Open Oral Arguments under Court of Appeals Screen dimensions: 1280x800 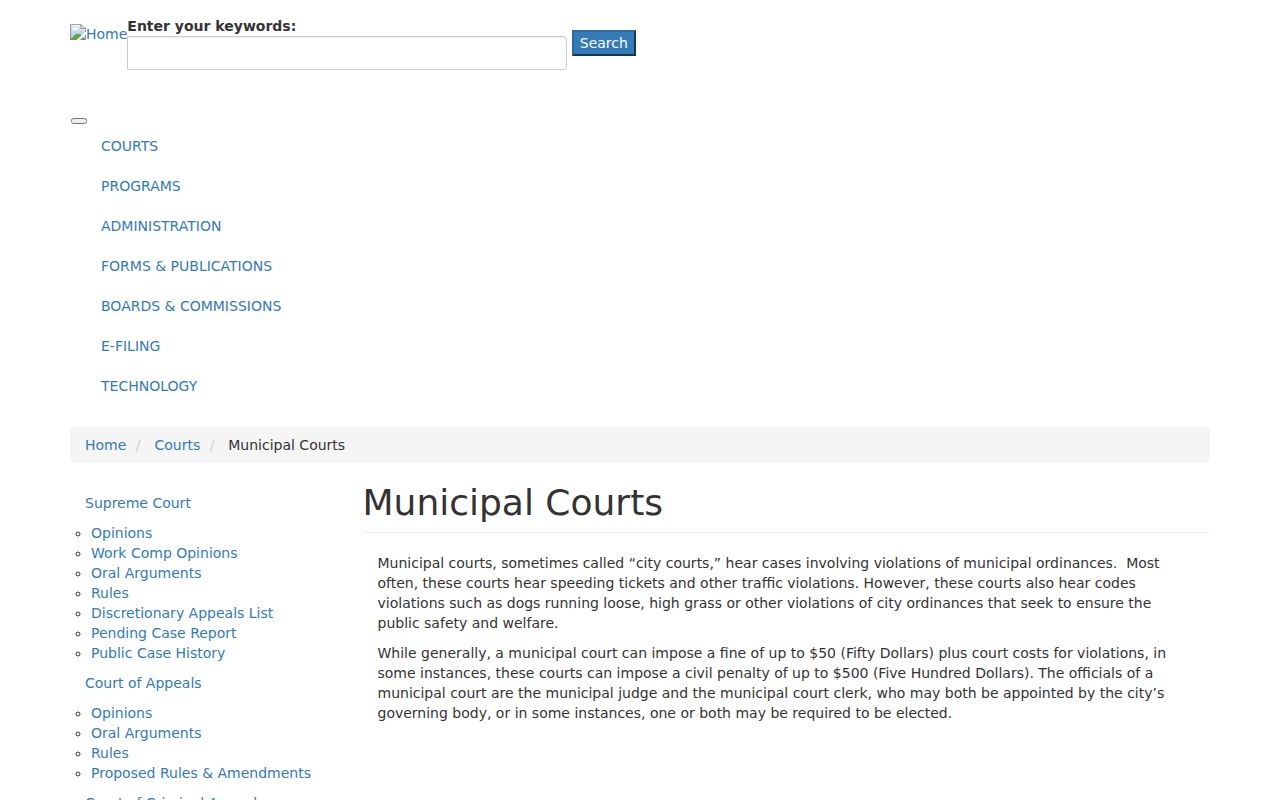[x=146, y=733]
